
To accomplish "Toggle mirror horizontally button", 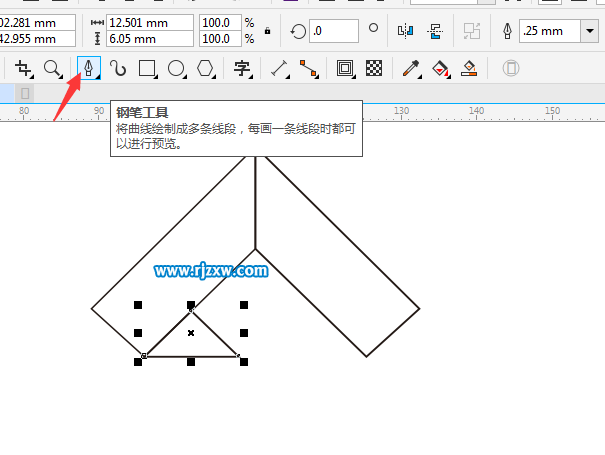I will pyautogui.click(x=405, y=31).
